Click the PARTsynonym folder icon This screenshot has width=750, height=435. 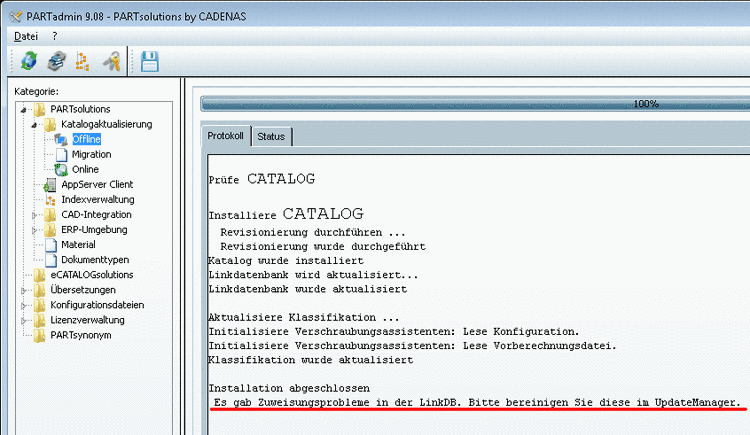pos(40,335)
